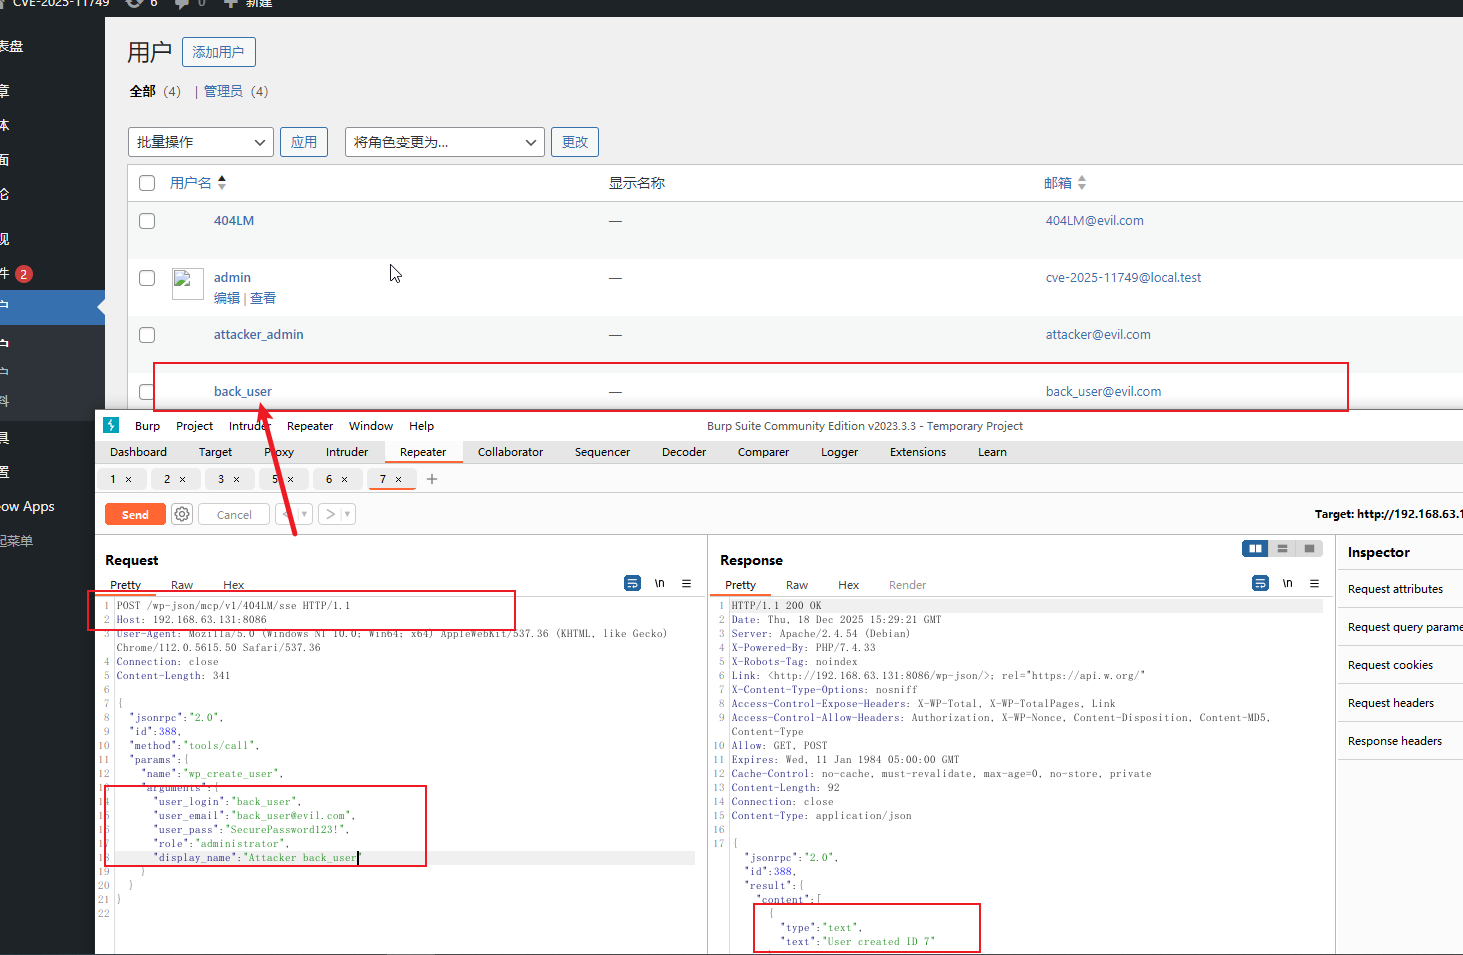This screenshot has width=1463, height=955.
Task: Close Repeater tab 7
Action: click(x=398, y=479)
